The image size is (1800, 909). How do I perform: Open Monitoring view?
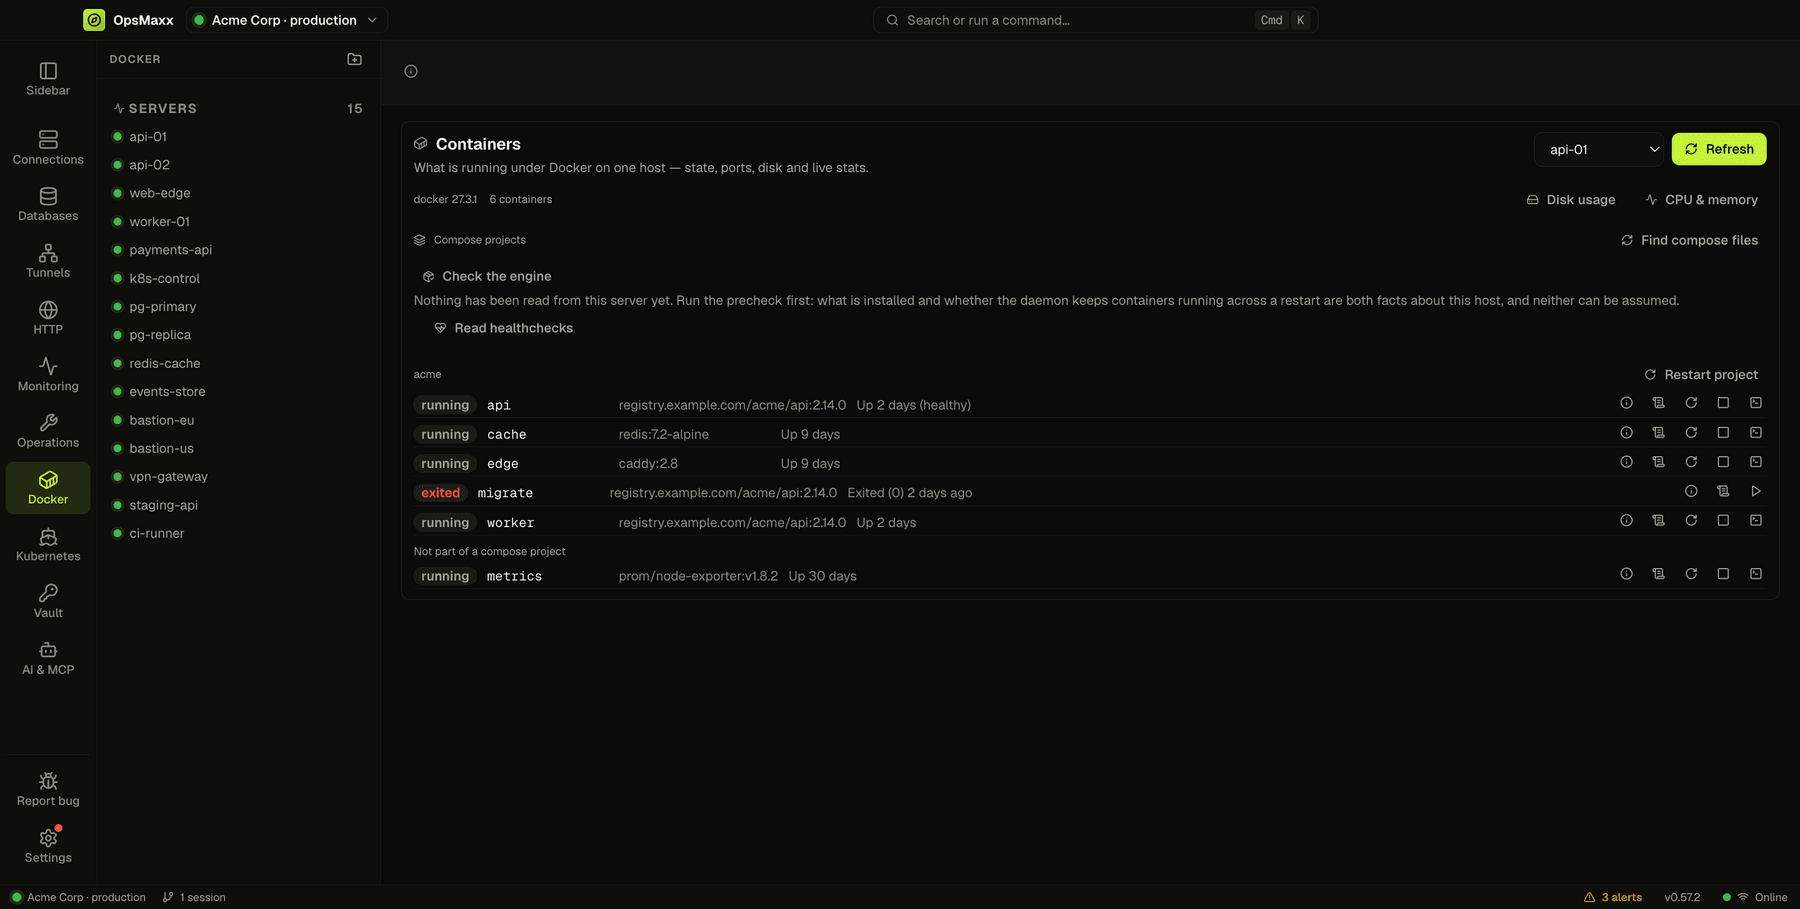click(48, 375)
